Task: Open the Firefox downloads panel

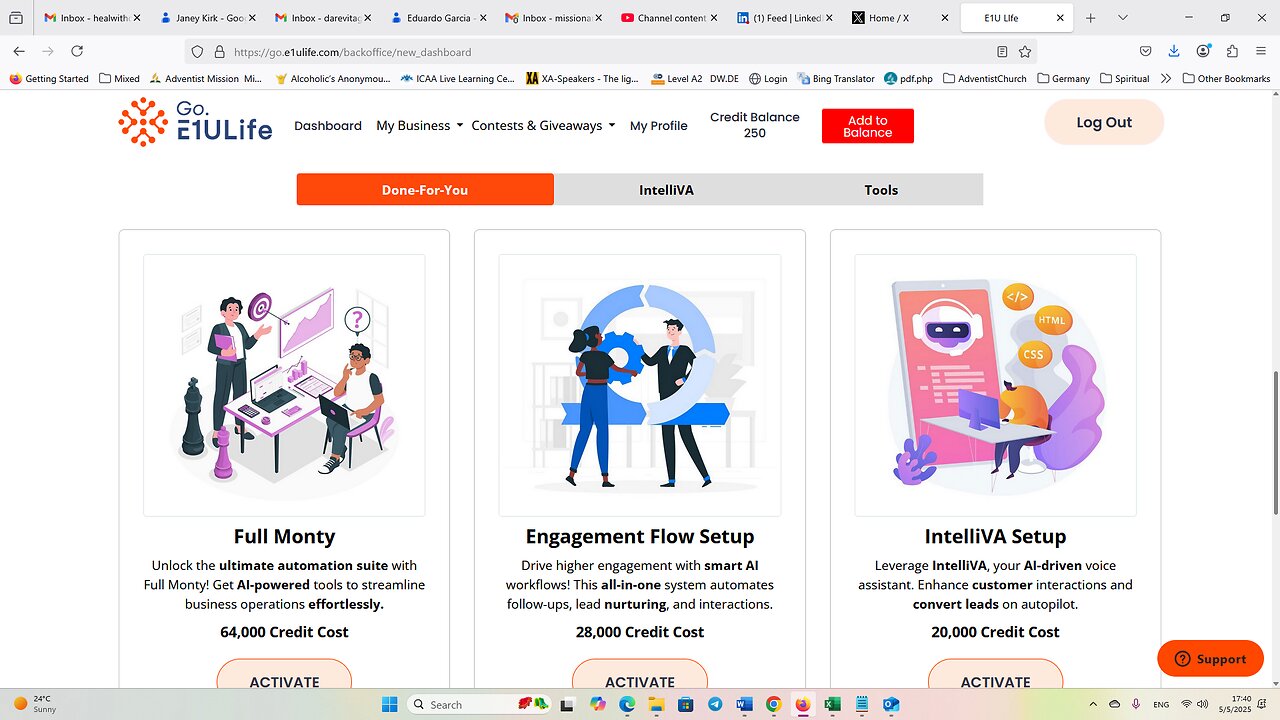Action: (x=1174, y=52)
